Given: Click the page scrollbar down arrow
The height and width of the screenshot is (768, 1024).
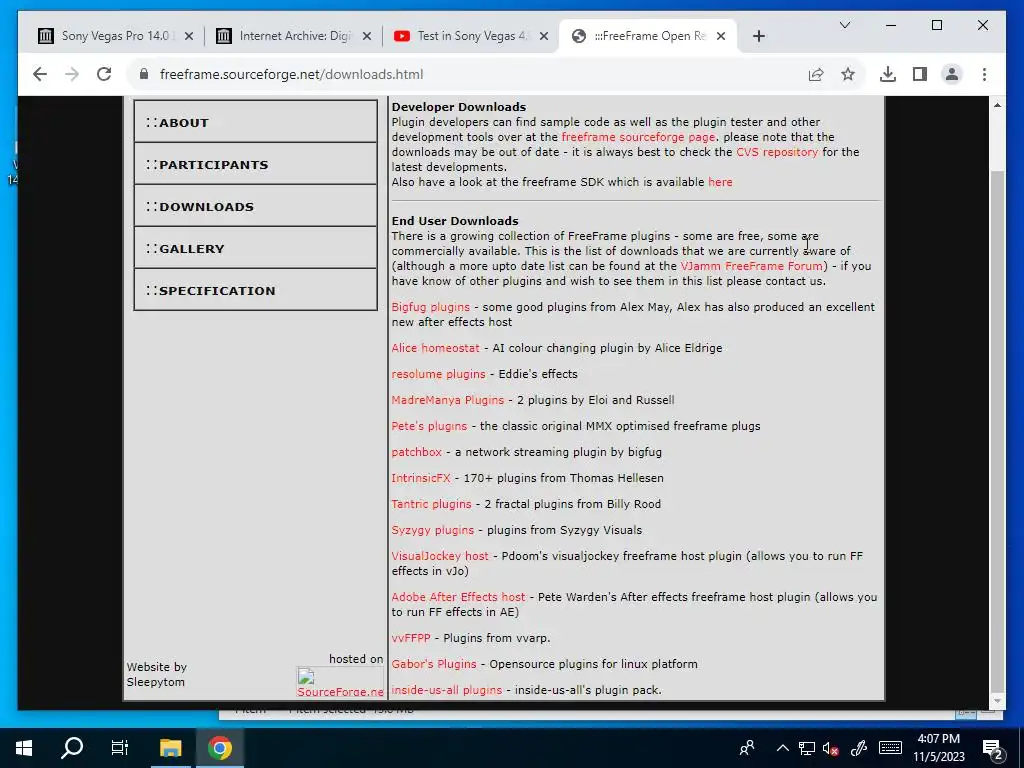Looking at the screenshot, I should pyautogui.click(x=997, y=701).
